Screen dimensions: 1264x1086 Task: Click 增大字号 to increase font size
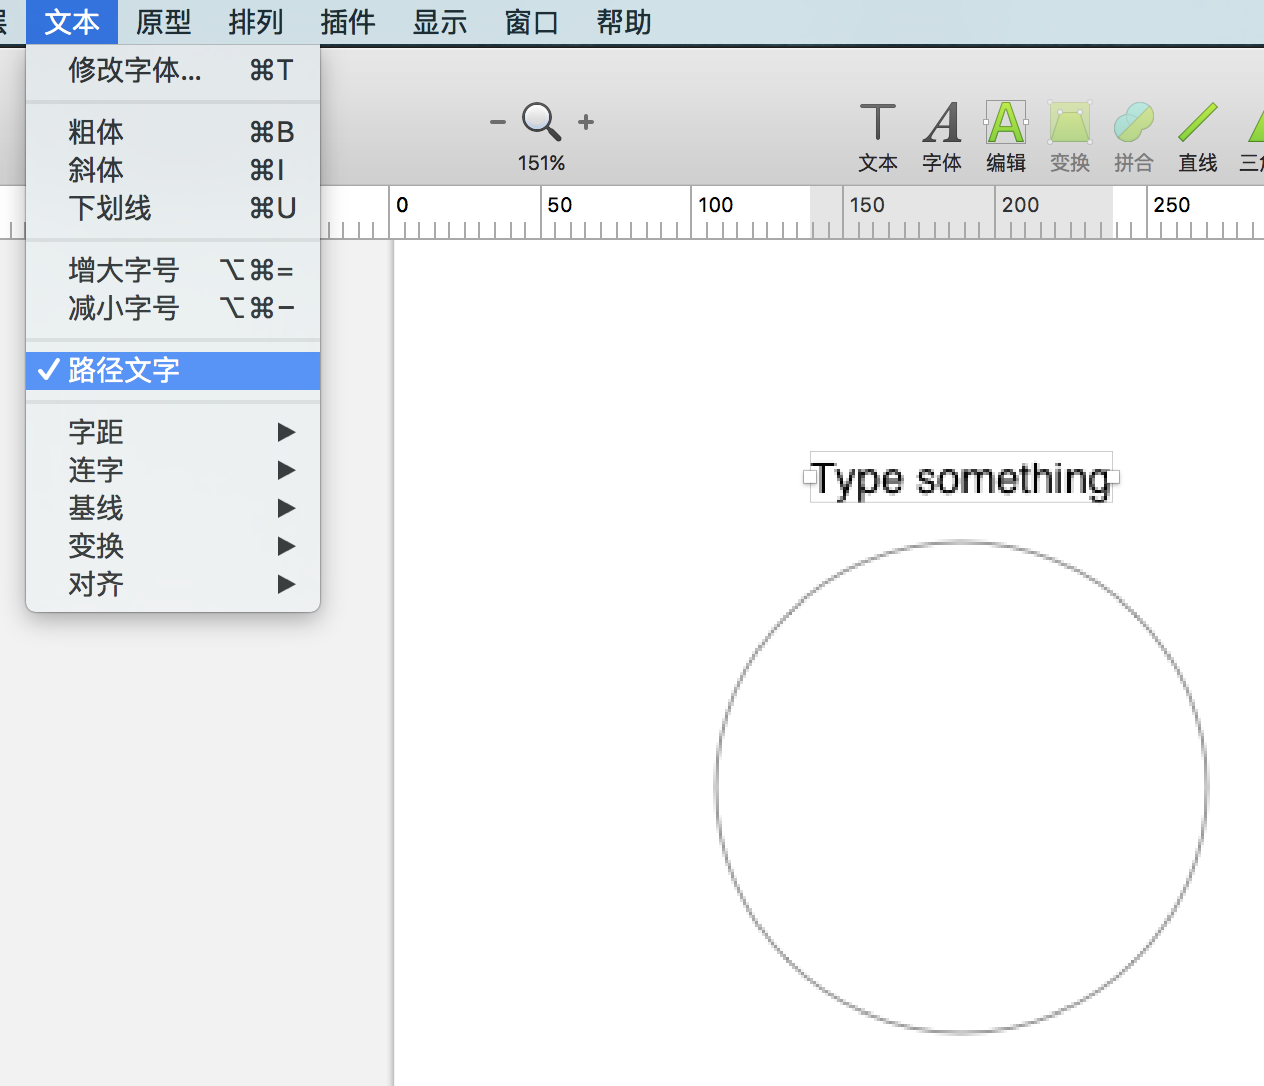tap(124, 270)
